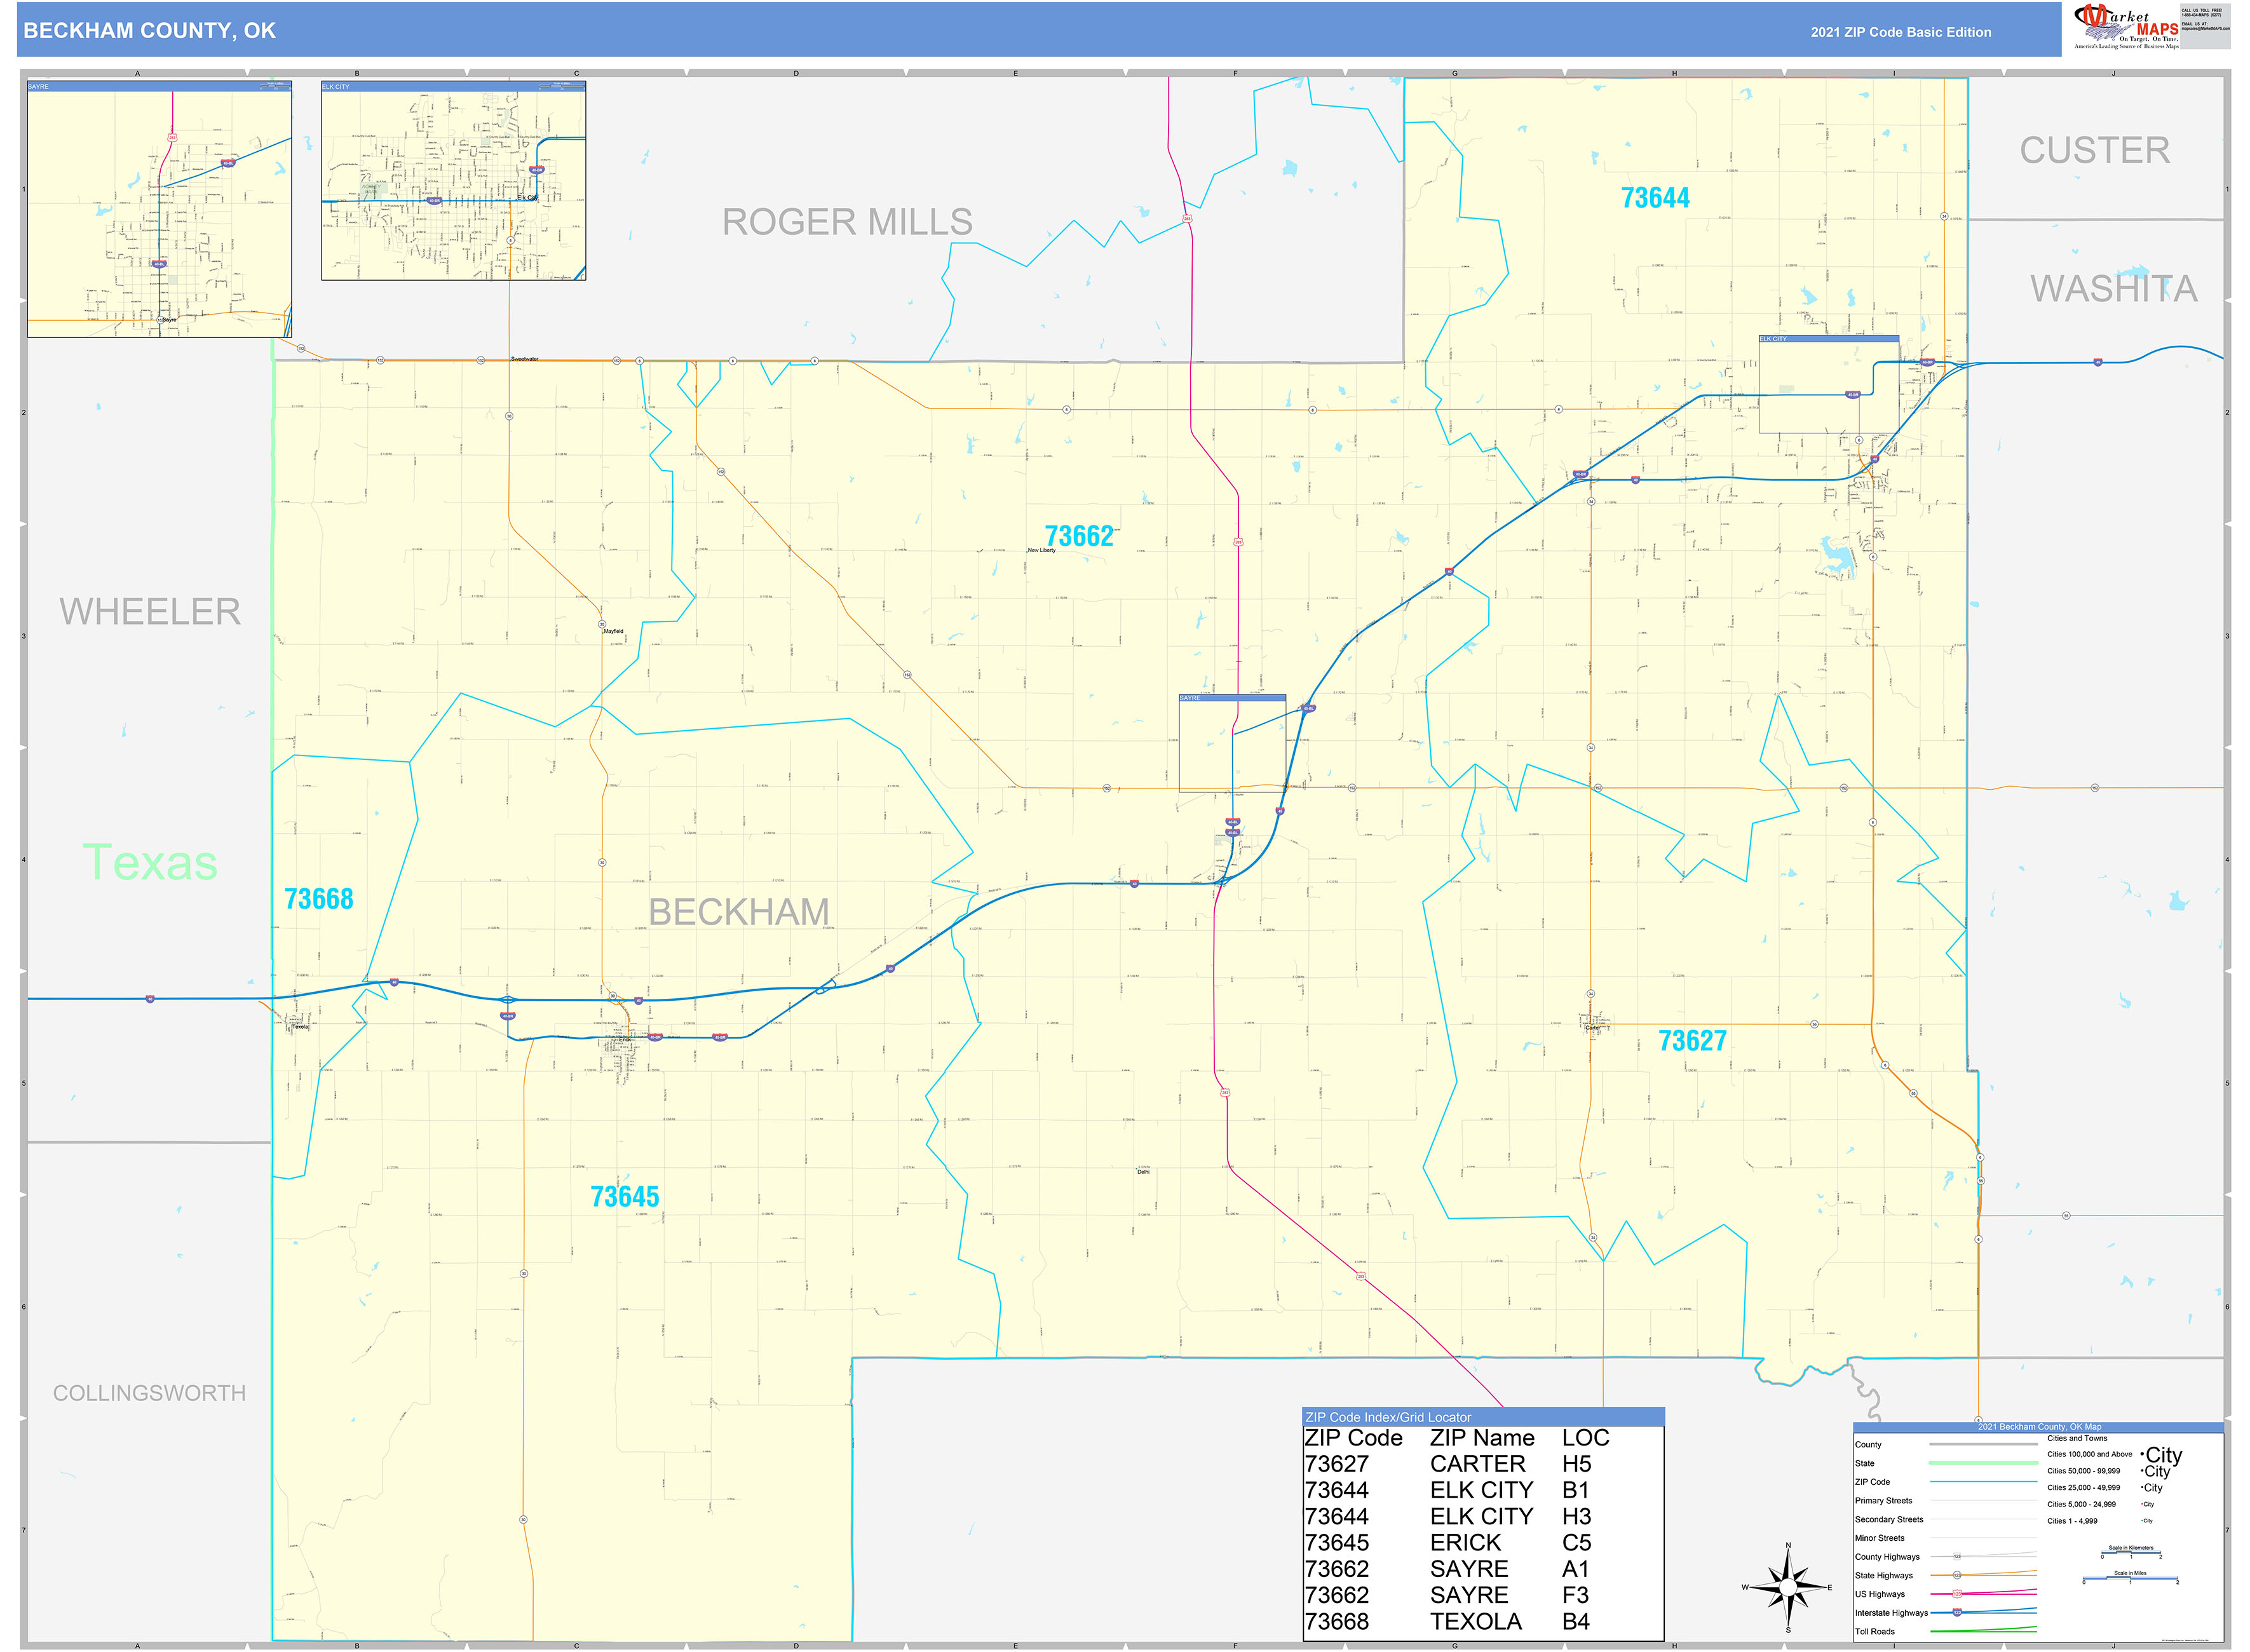This screenshot has width=2250, height=1652.
Task: Click the Scale in Kilometers bar
Action: coord(2131,1553)
